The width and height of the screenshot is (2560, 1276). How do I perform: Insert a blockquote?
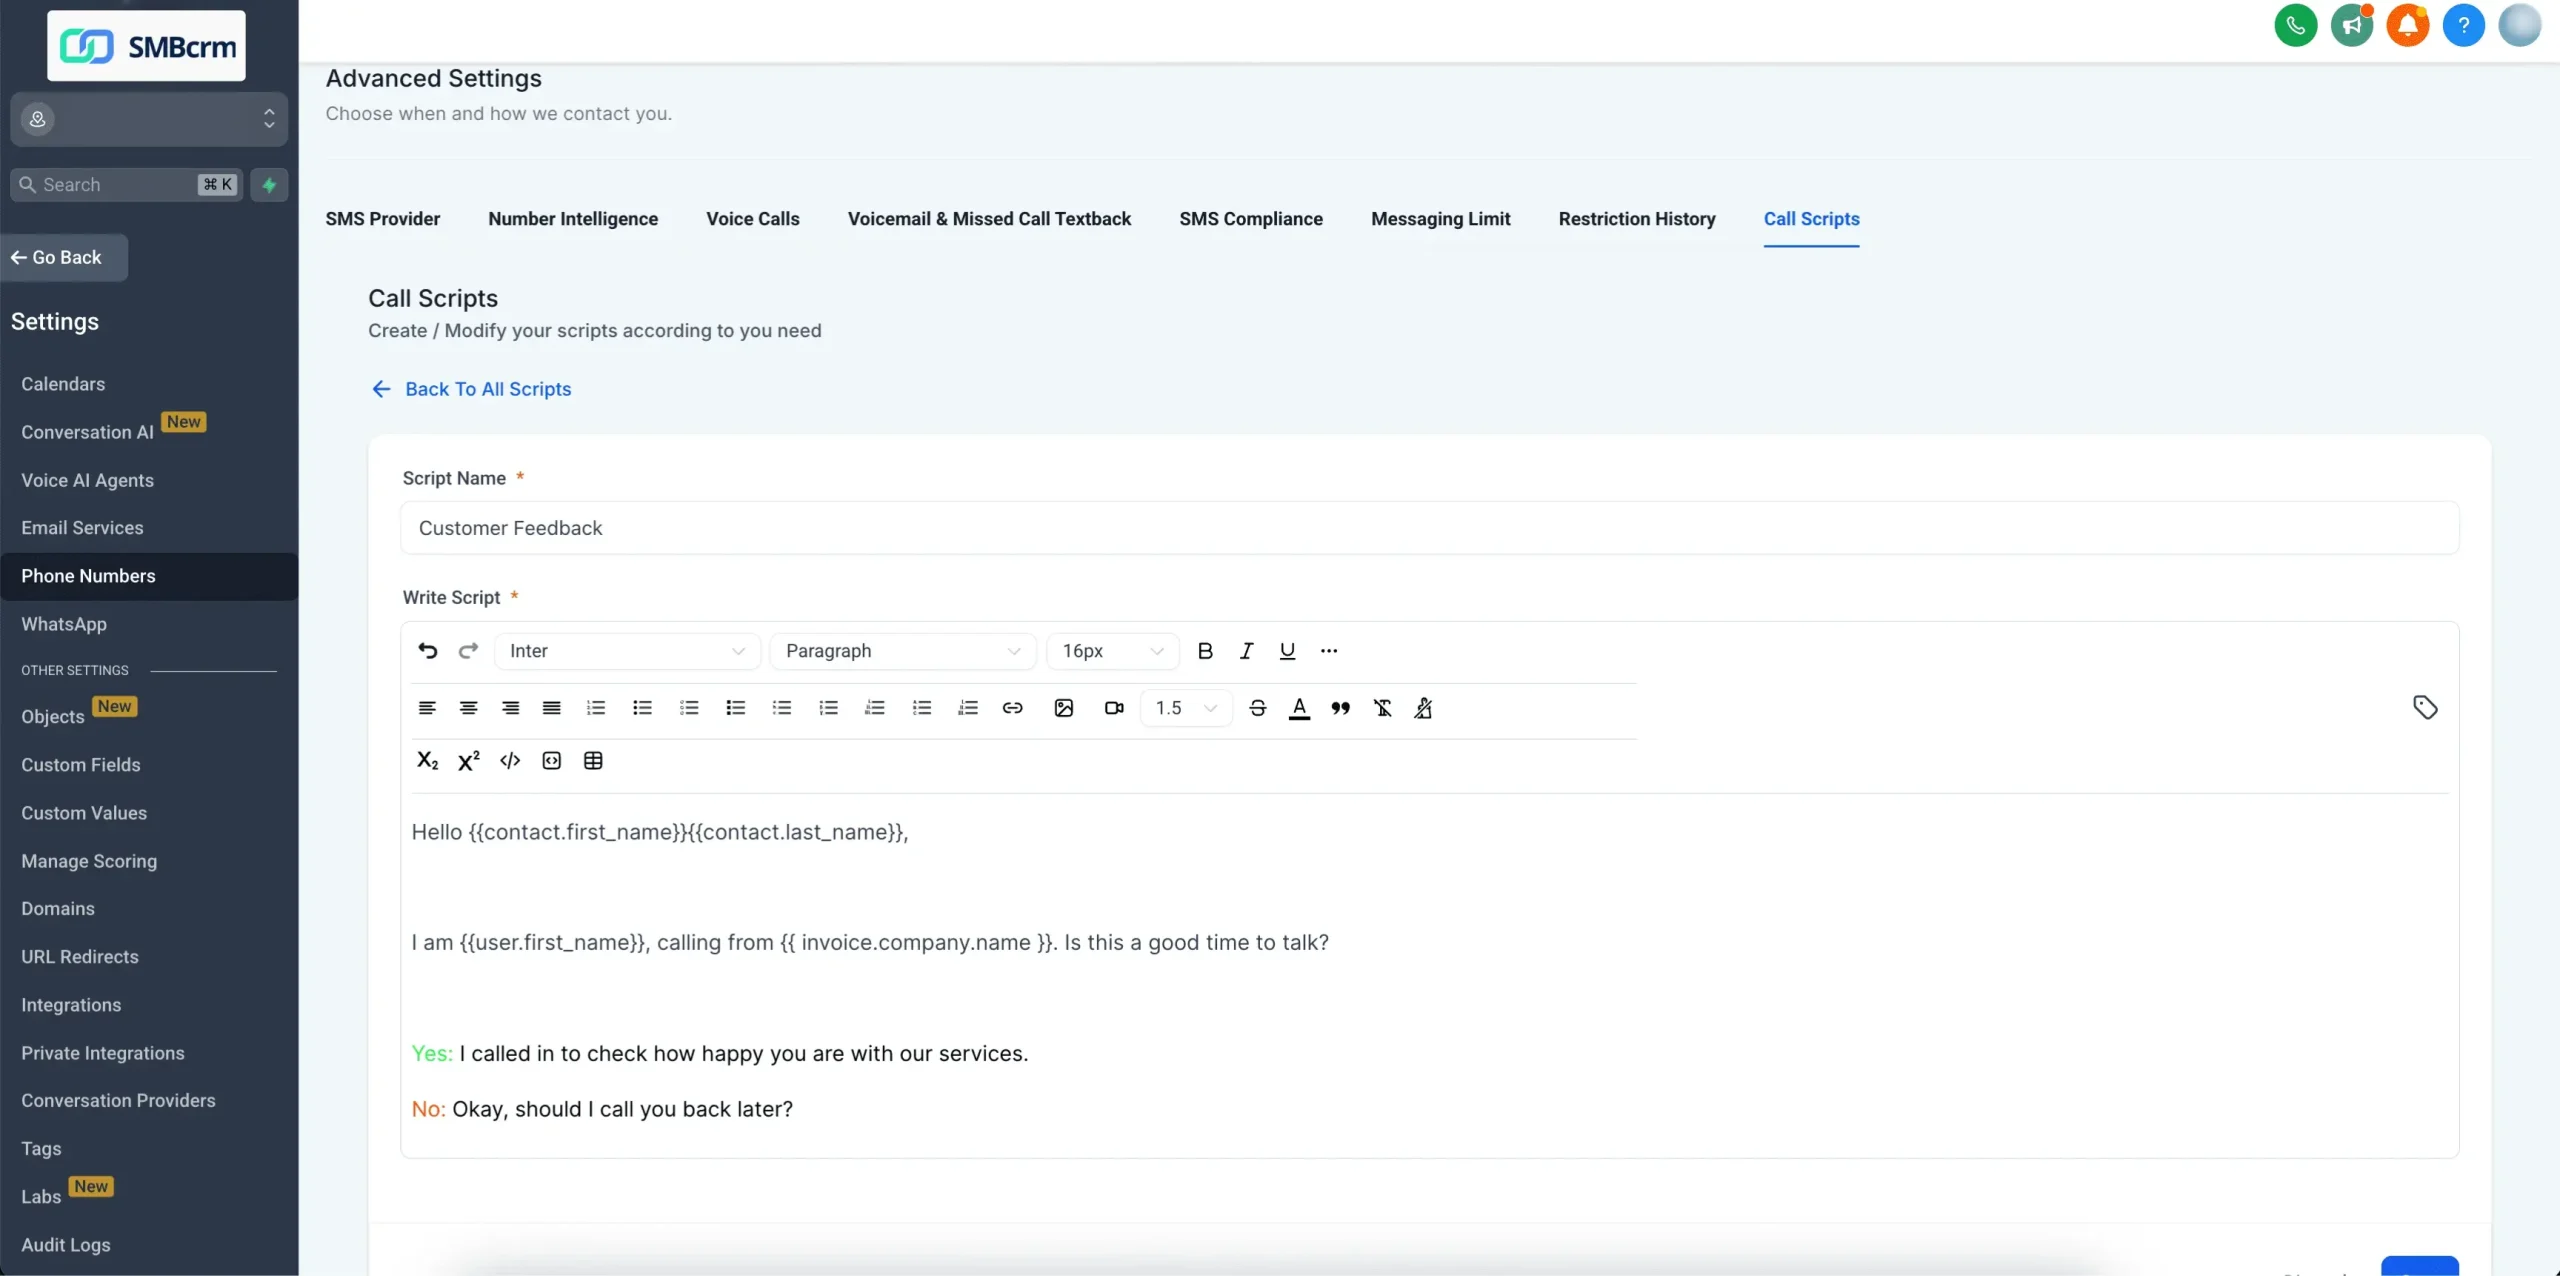point(1340,708)
